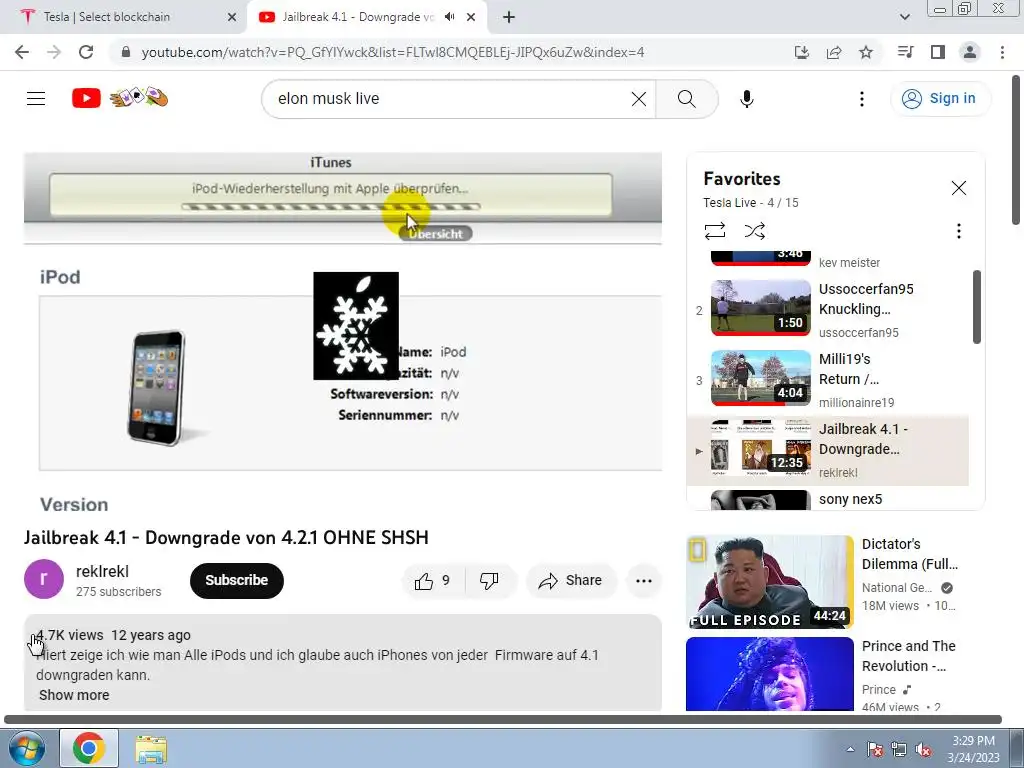Image resolution: width=1024 pixels, height=768 pixels.
Task: Click the page vertical scrollbar
Action: tap(1016, 150)
